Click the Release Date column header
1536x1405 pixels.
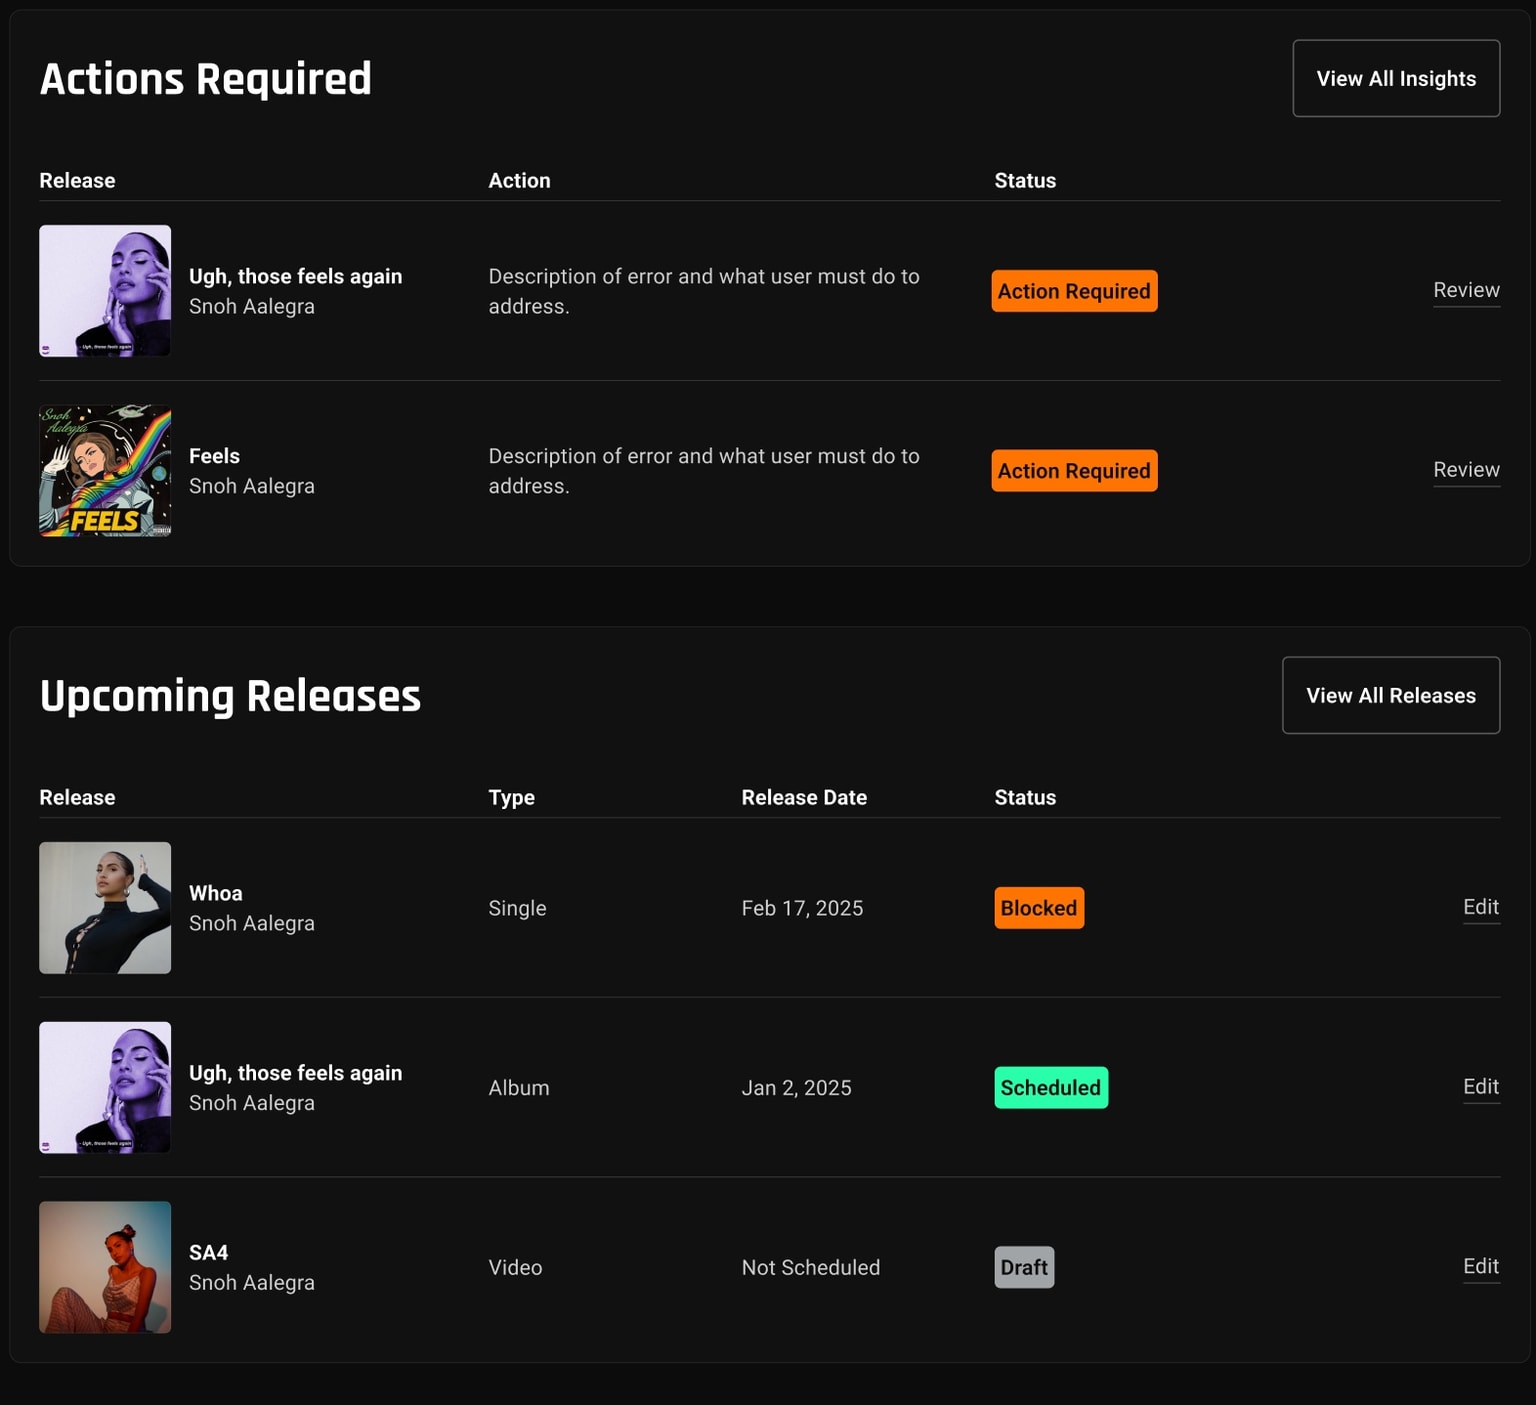coord(804,798)
